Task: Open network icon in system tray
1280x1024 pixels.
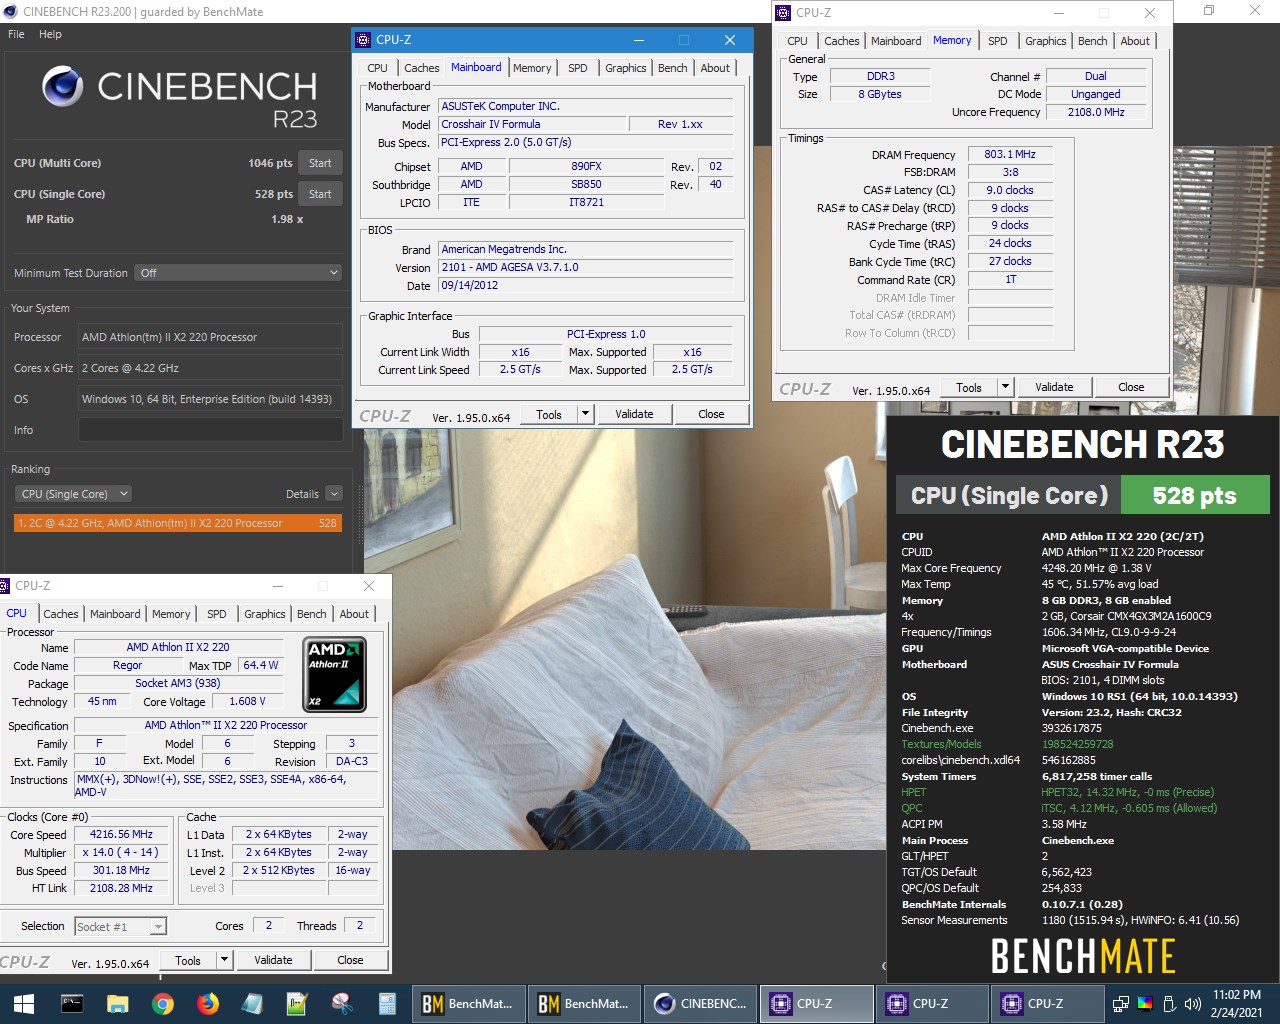Action: point(1121,1003)
